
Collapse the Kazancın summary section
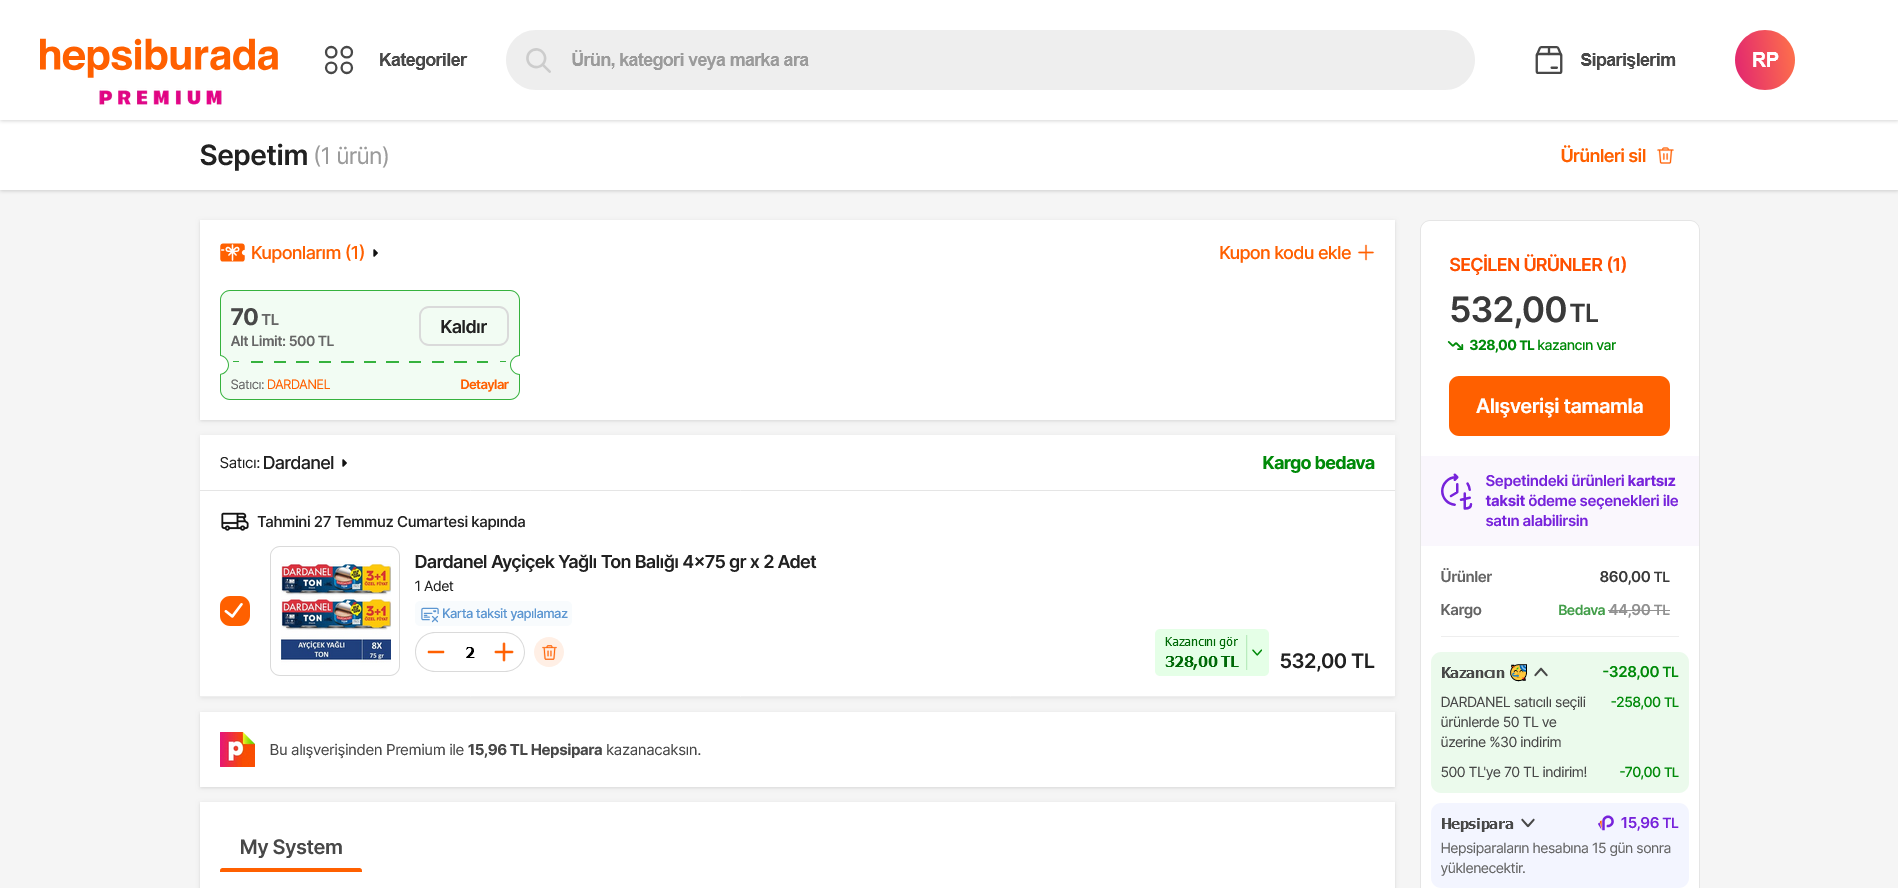pos(1541,672)
